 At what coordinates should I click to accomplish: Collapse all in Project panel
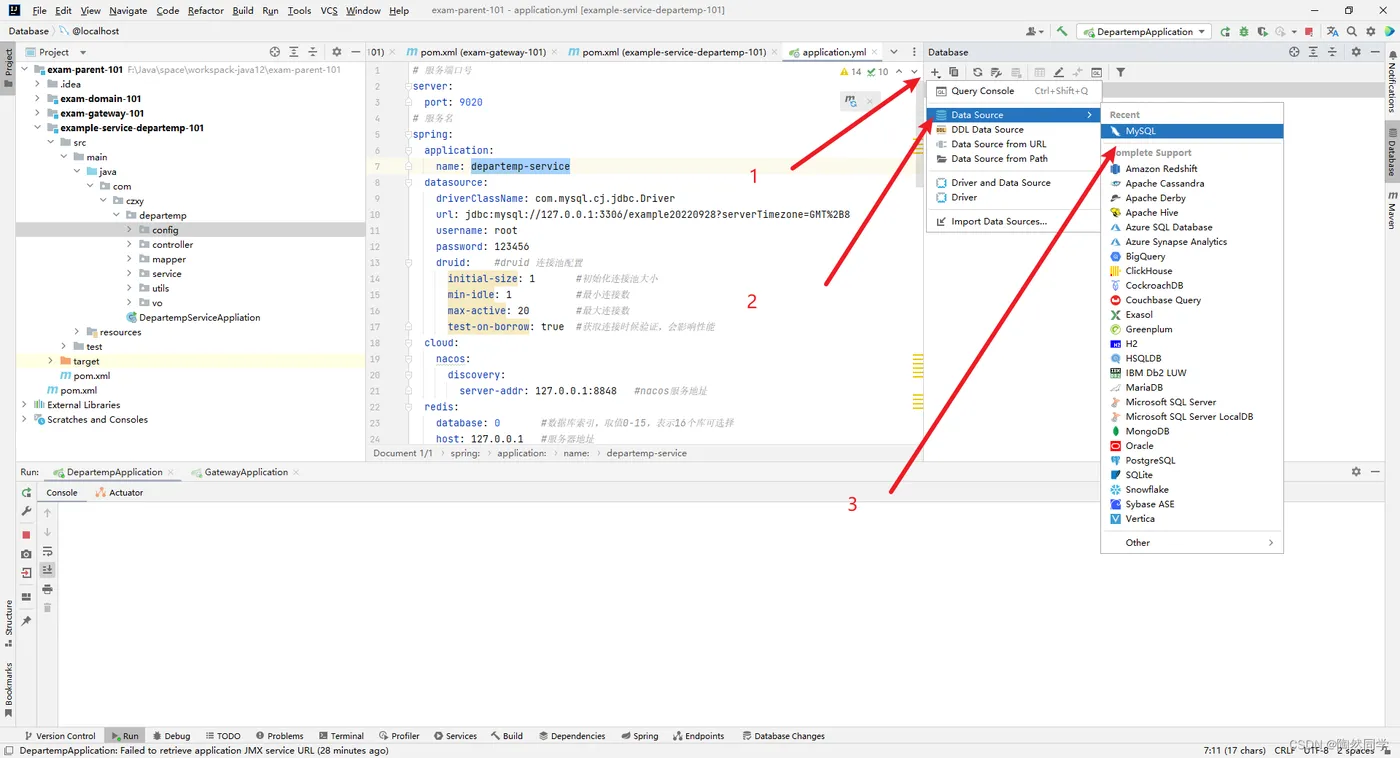pos(312,52)
